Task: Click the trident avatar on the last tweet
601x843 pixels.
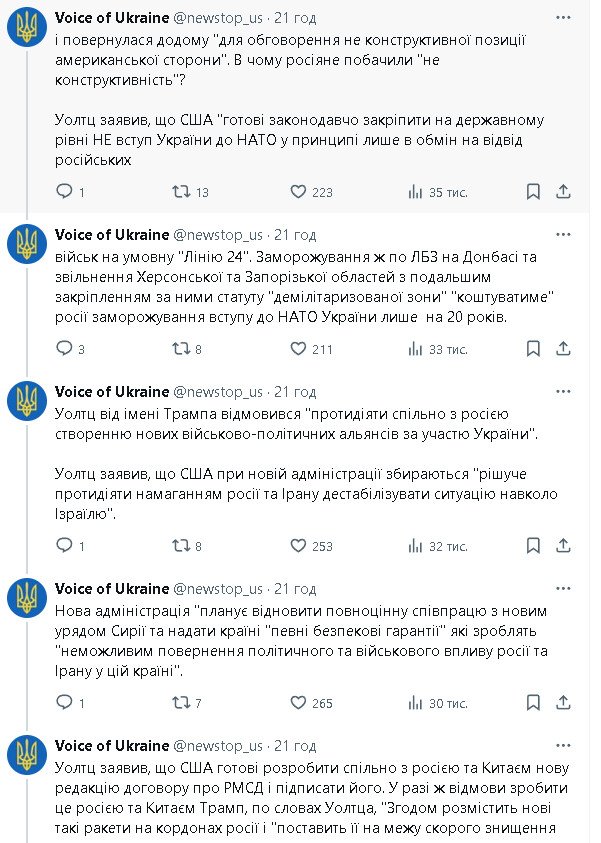Action: click(28, 755)
